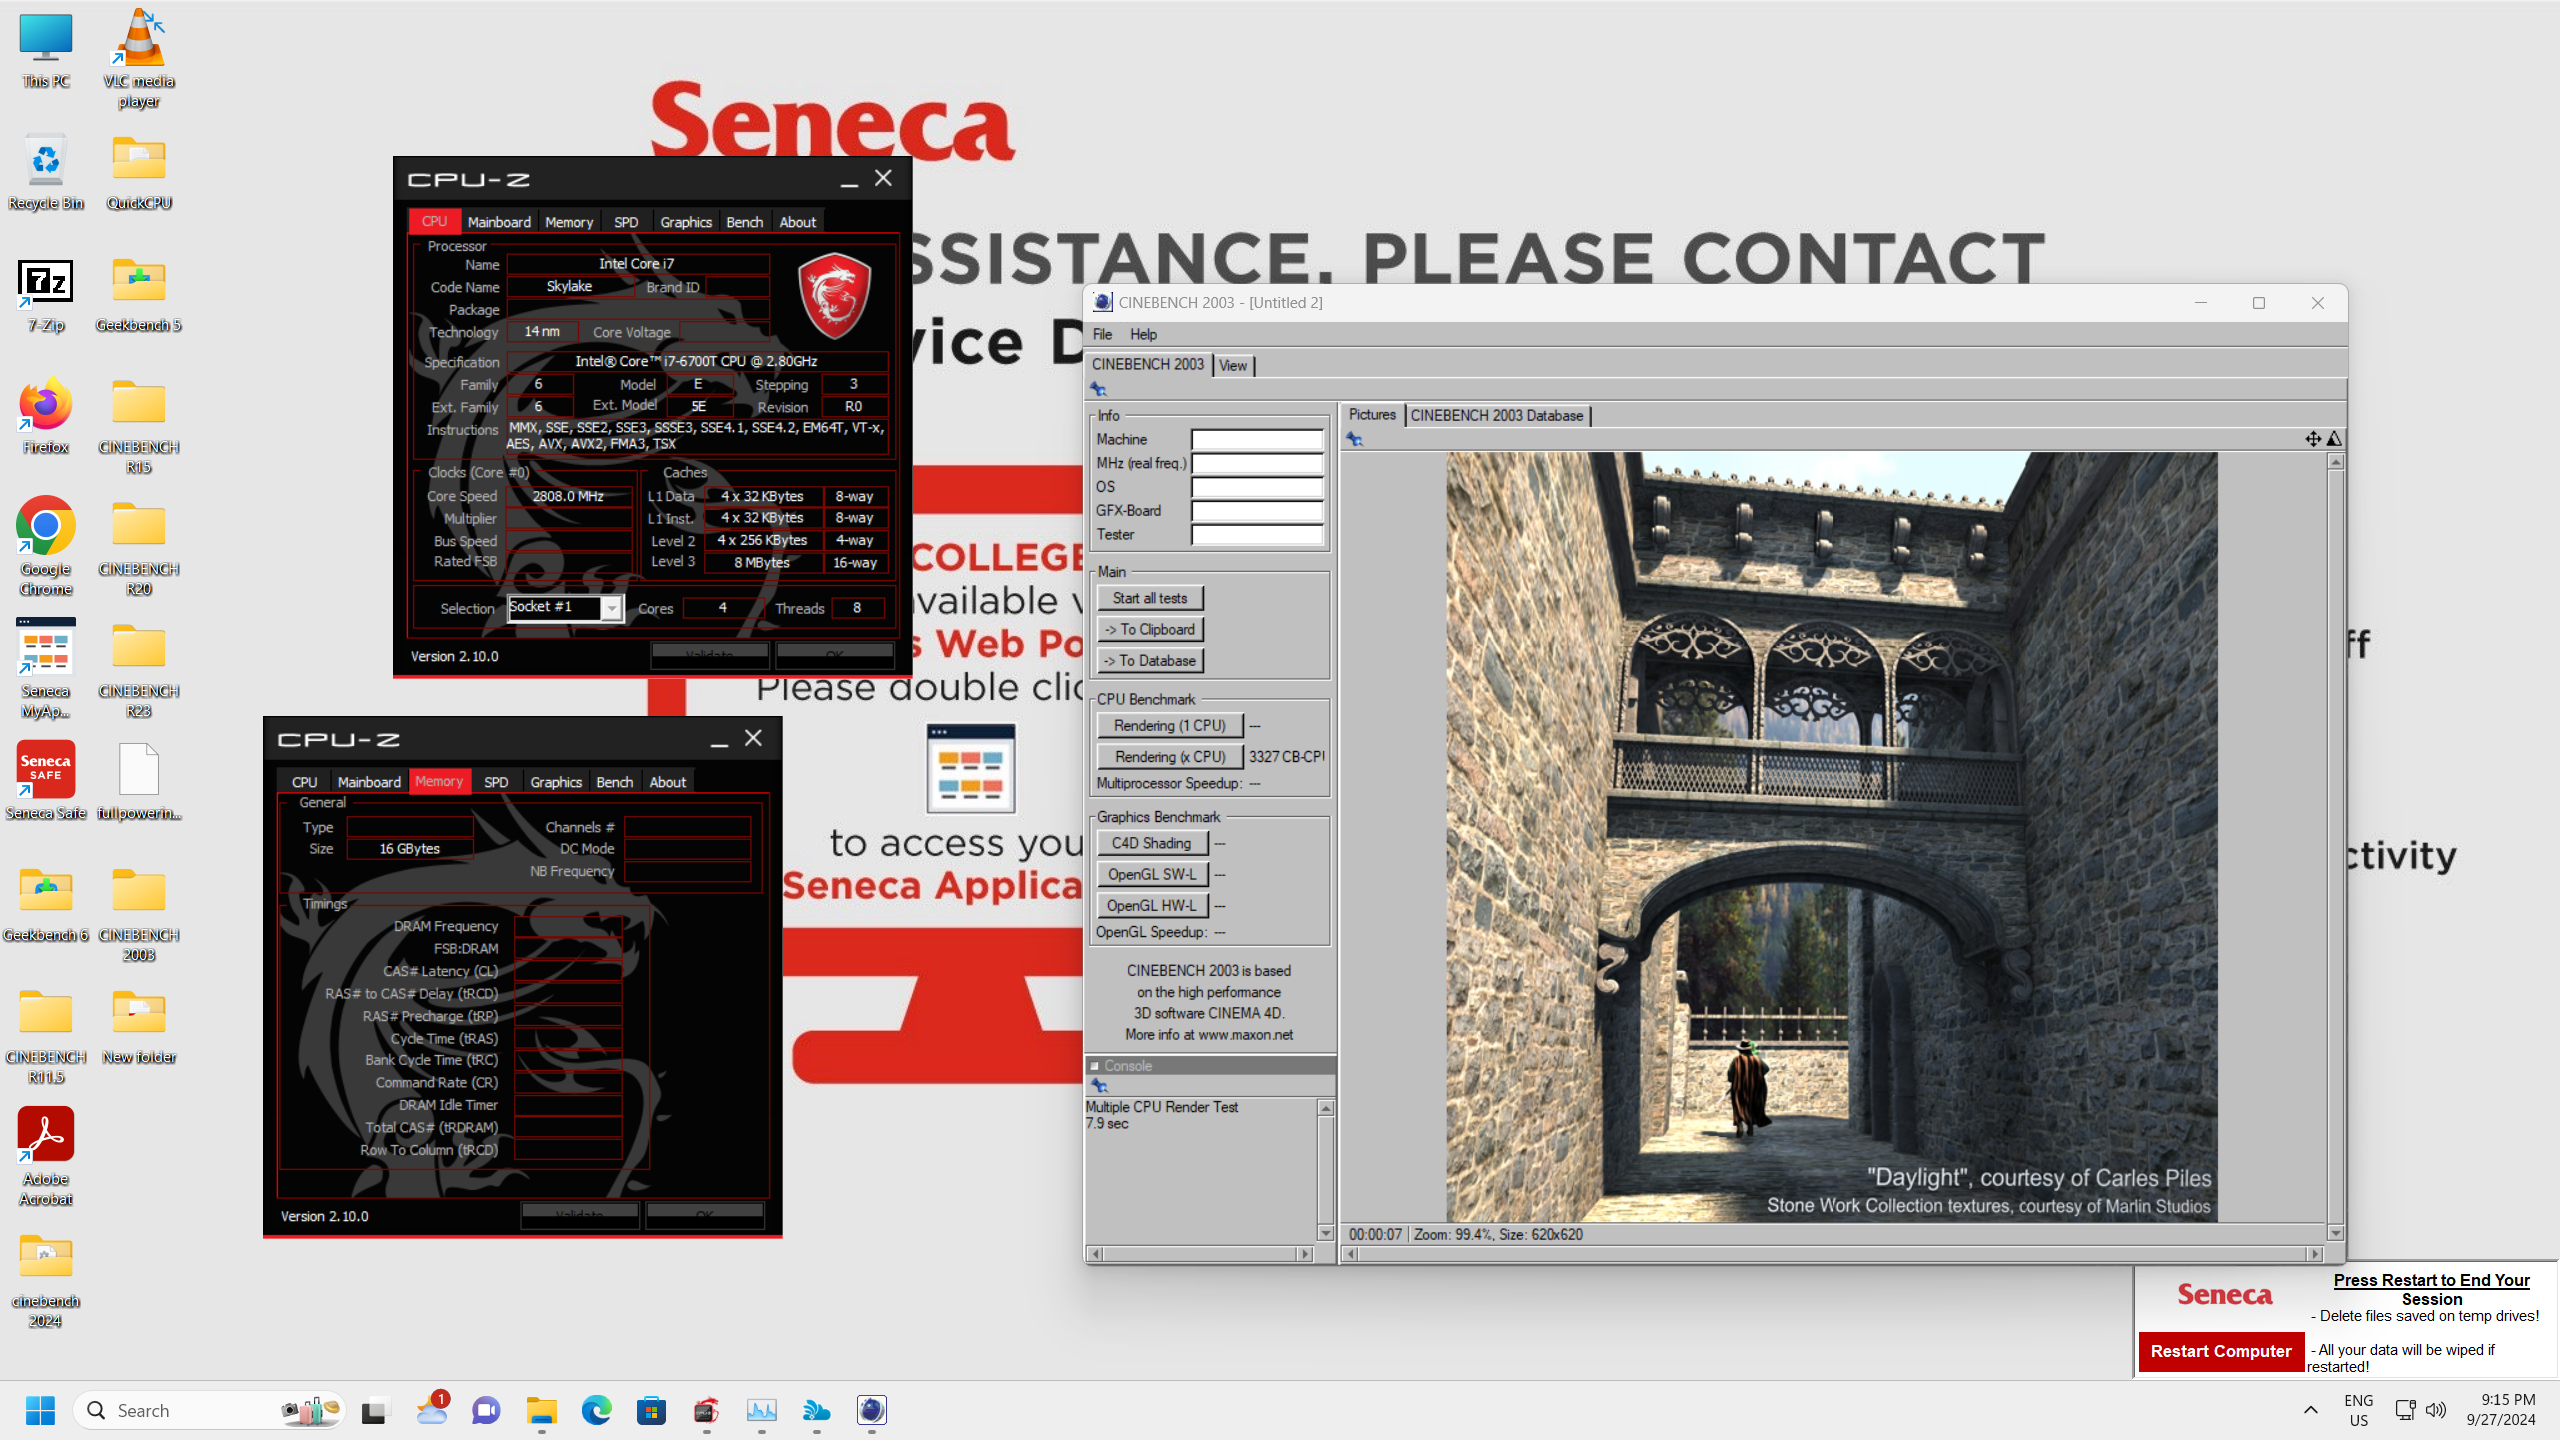Open Microsoft Edge from the taskbar
Viewport: 2560px width, 1440px height.
coord(597,1410)
